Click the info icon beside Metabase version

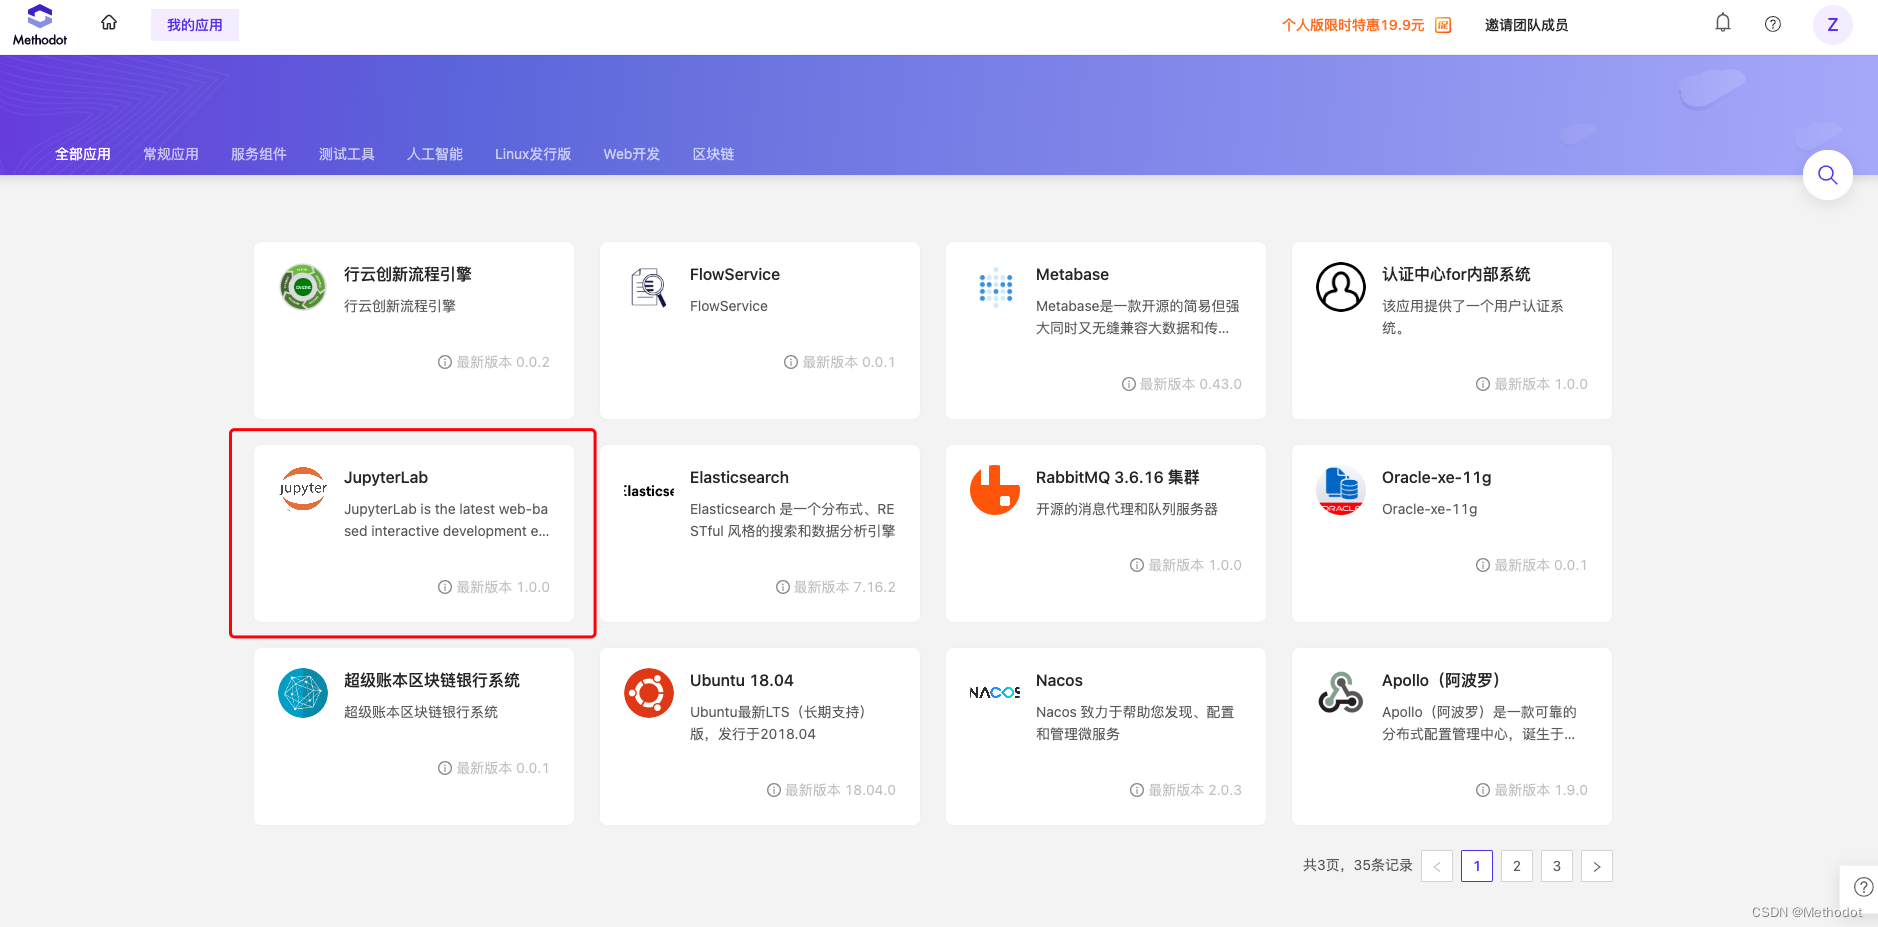tap(1129, 384)
